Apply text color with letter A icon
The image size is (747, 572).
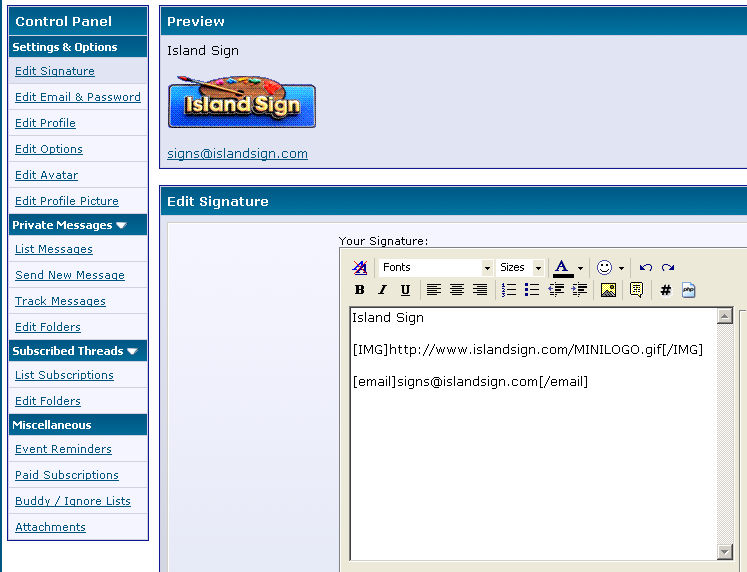tap(563, 268)
